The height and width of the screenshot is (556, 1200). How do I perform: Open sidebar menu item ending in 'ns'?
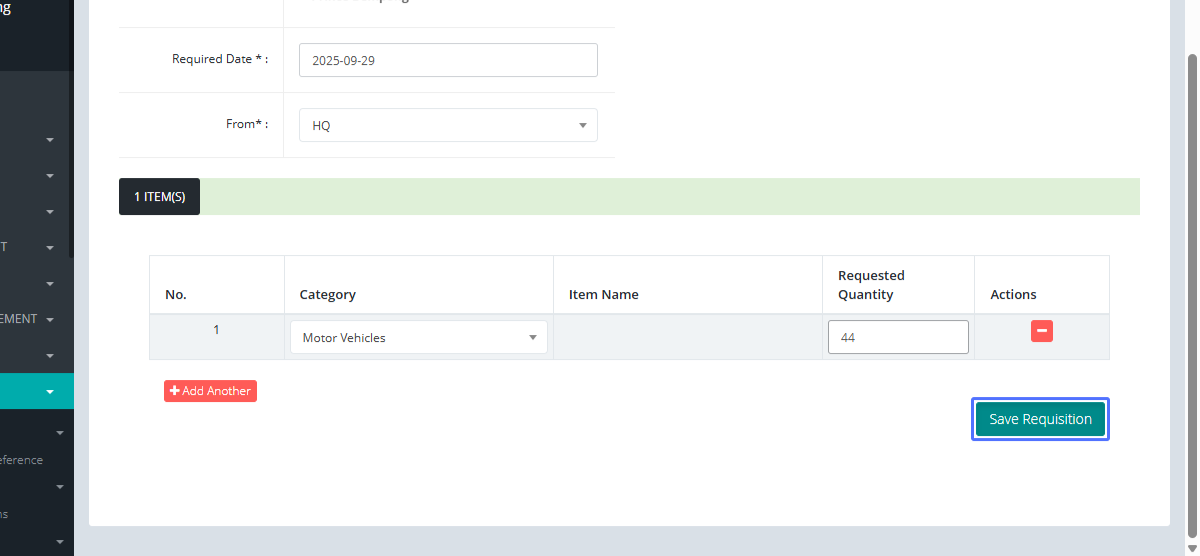click(x=5, y=514)
